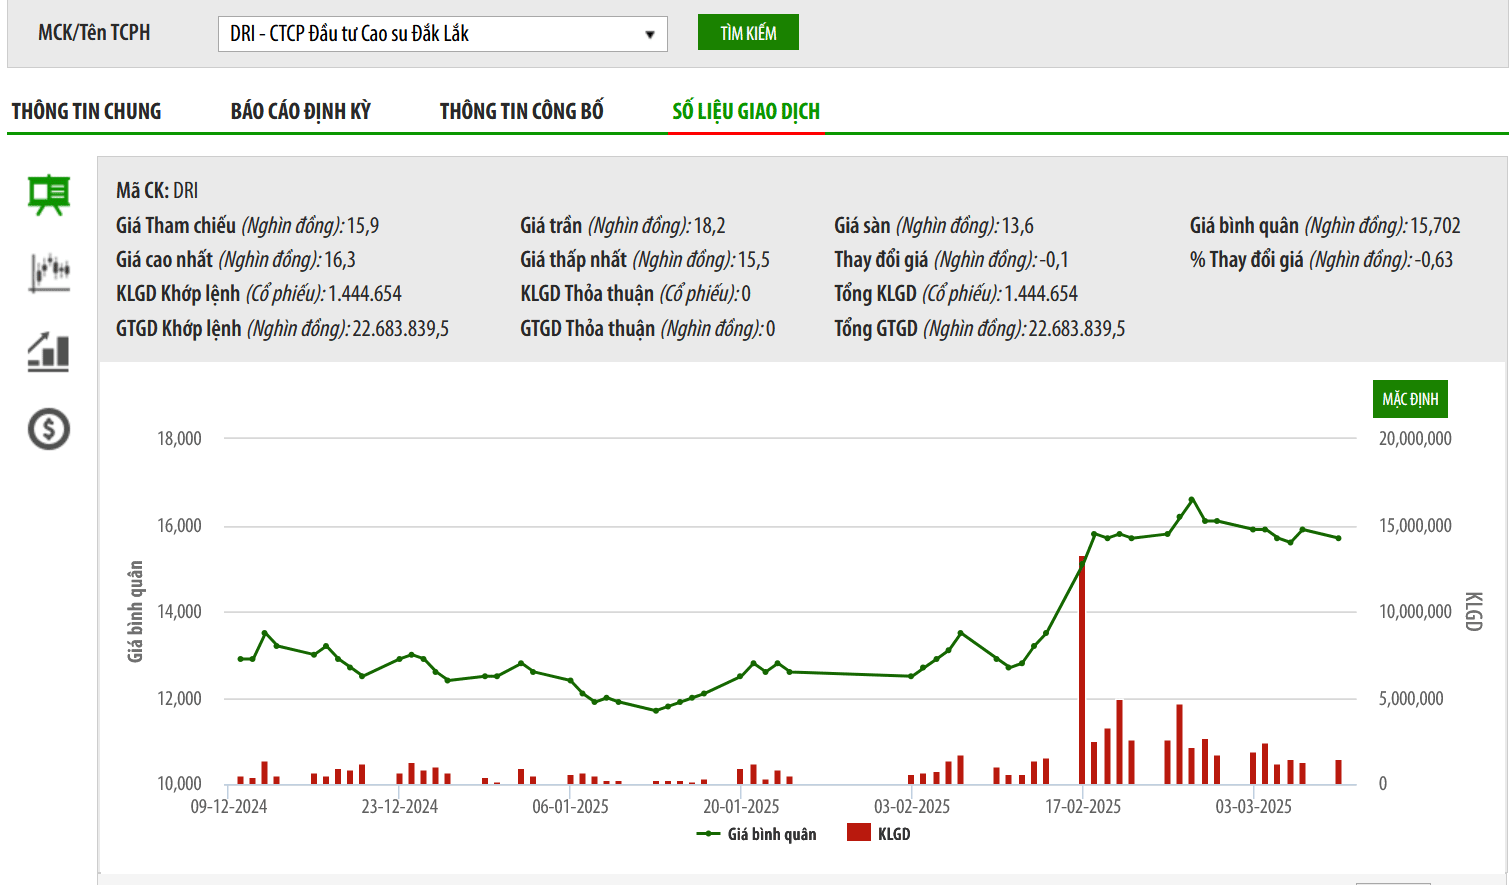Click the red KLGD legend swatch

pos(858,833)
